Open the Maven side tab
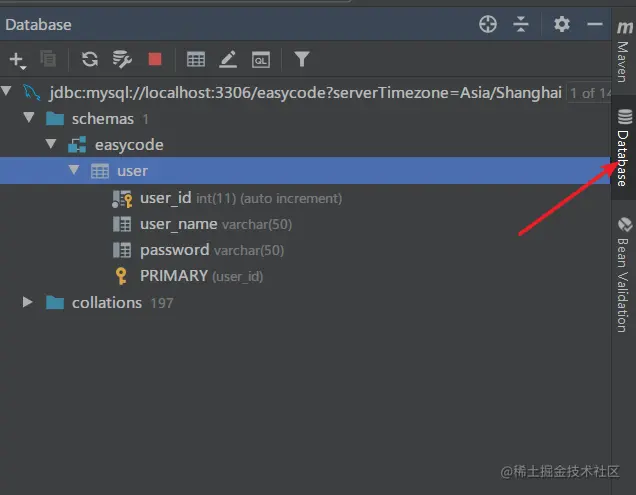 click(x=624, y=52)
